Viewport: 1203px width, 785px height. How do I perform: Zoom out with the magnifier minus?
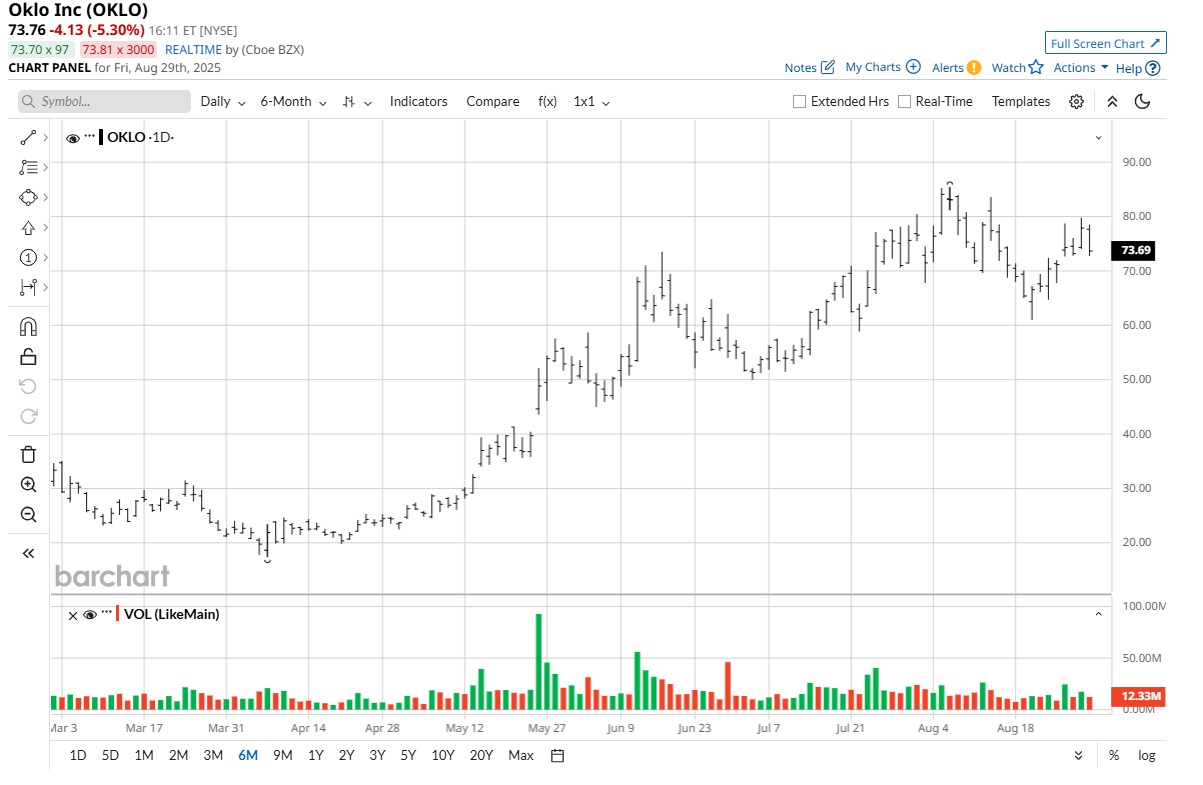[28, 514]
